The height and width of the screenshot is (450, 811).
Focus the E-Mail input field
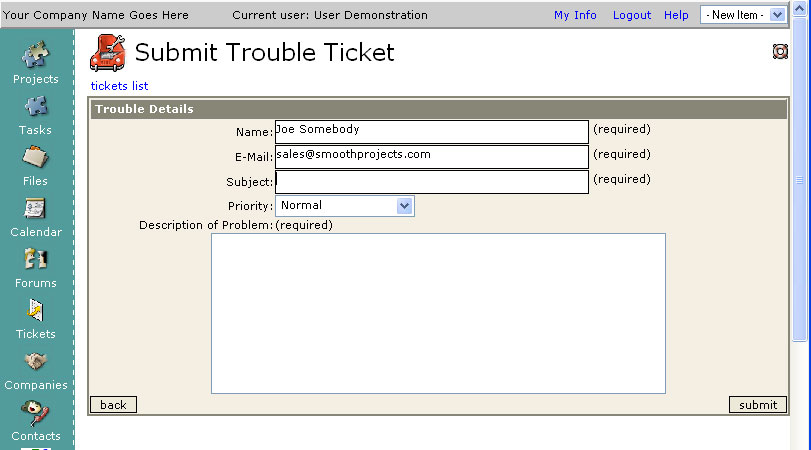[x=432, y=157]
